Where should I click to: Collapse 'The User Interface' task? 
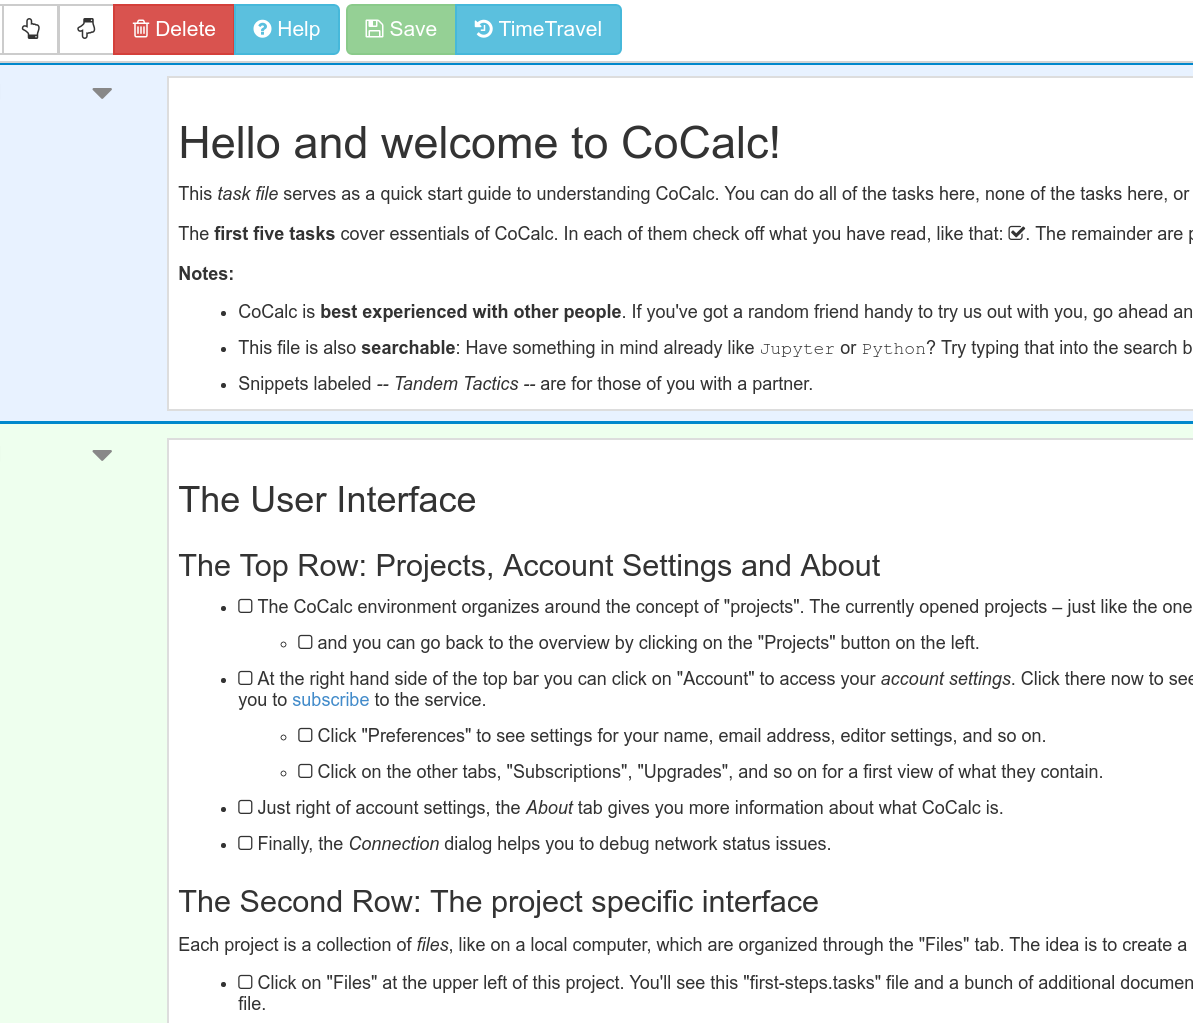[x=102, y=456]
